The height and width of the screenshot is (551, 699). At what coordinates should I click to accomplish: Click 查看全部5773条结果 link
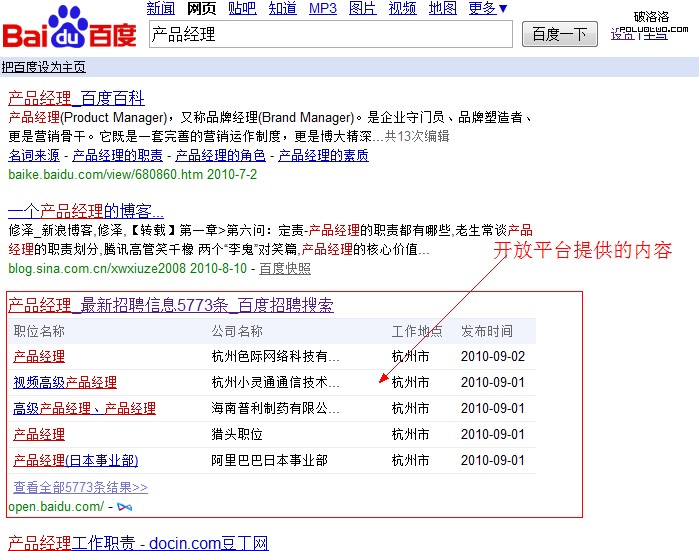pyautogui.click(x=80, y=487)
